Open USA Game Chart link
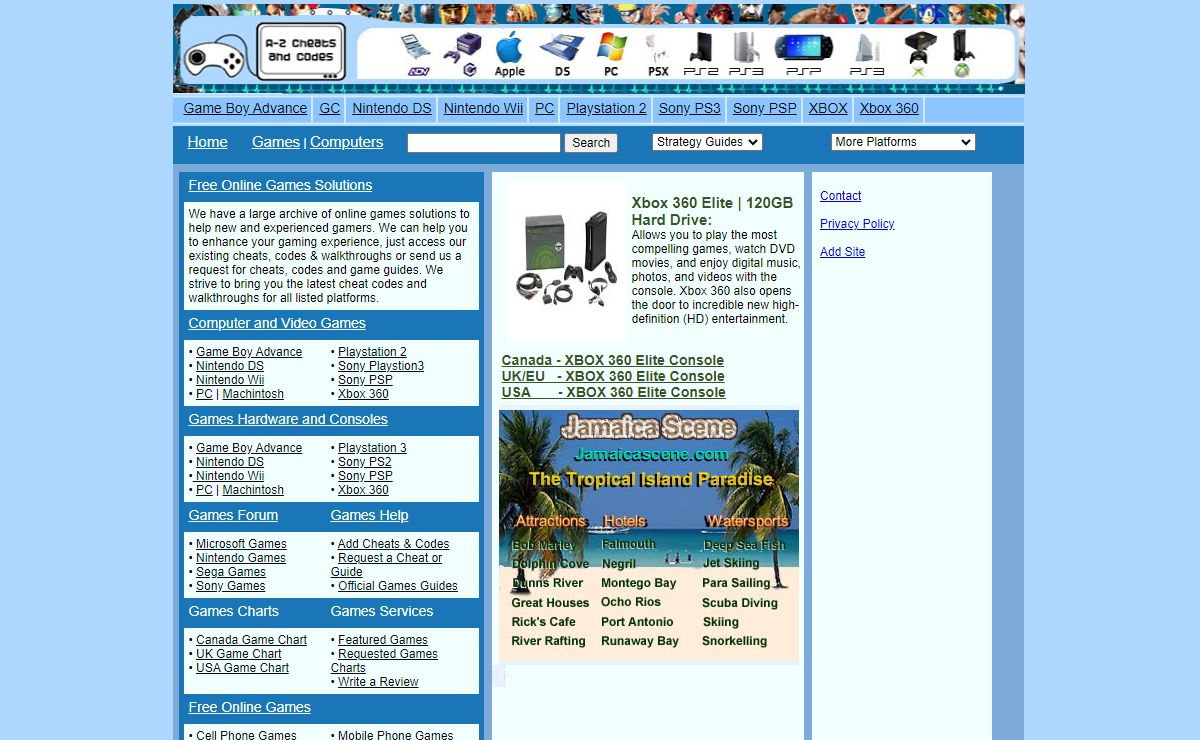Screen dimensions: 1200x740 tap(243, 668)
